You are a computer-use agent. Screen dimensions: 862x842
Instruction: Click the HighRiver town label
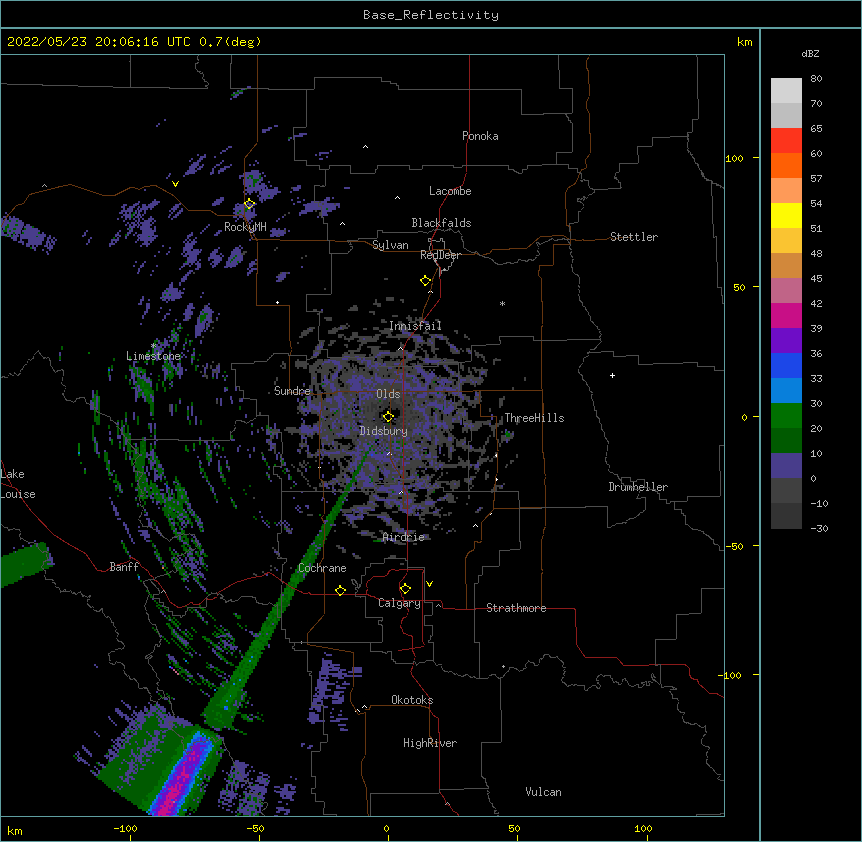point(430,743)
